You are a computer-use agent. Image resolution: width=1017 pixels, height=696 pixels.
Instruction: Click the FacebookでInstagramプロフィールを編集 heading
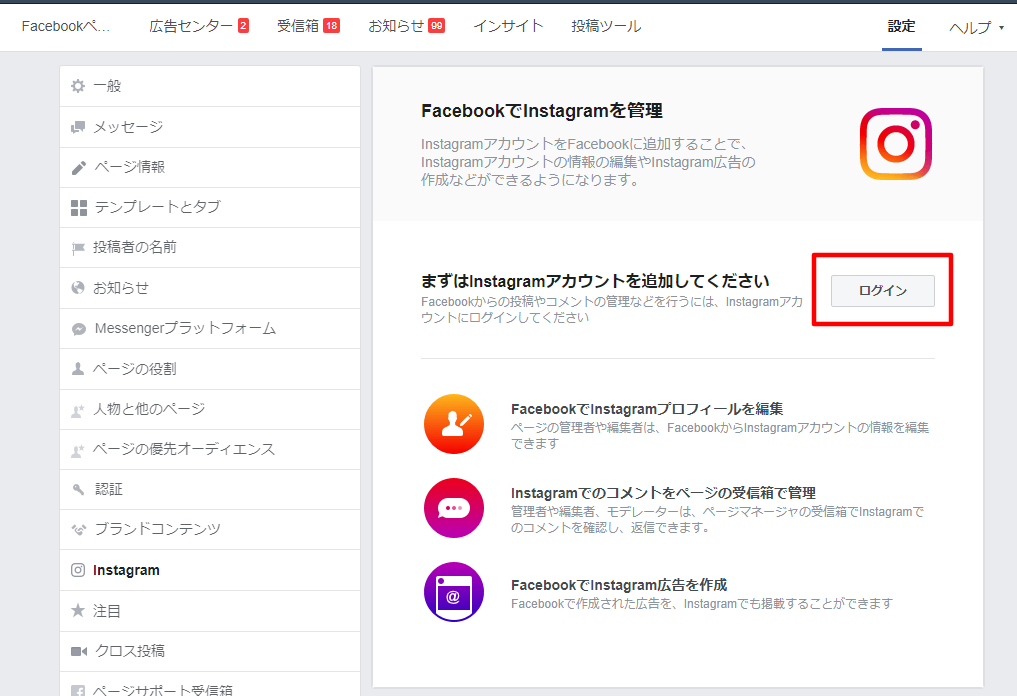coord(647,409)
